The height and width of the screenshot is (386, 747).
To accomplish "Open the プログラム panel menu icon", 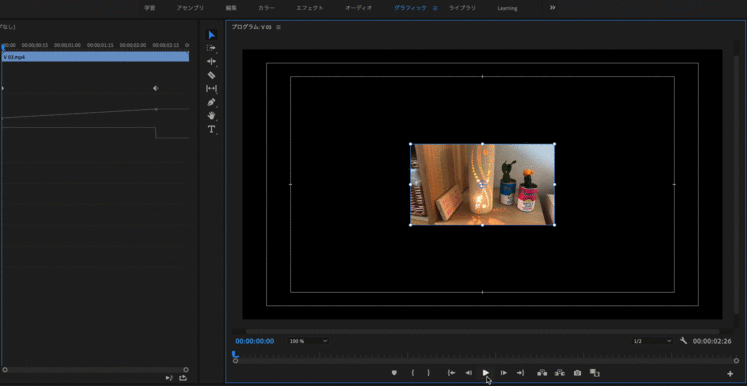I will (279, 27).
